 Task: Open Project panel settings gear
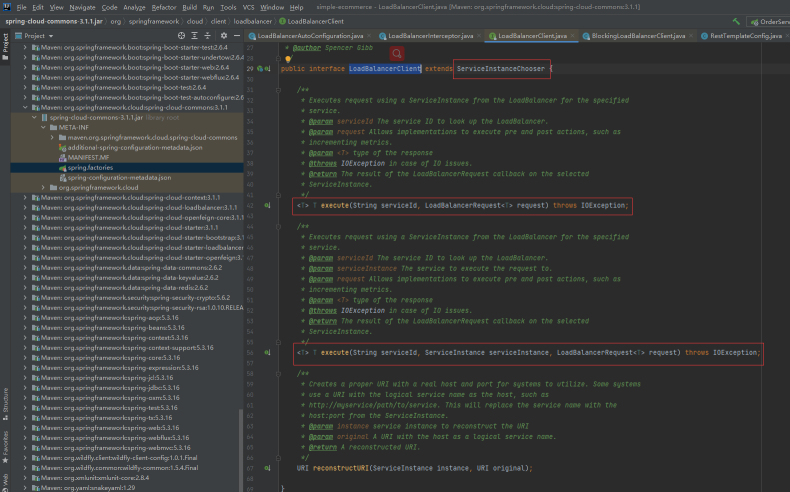pyautogui.click(x=225, y=35)
